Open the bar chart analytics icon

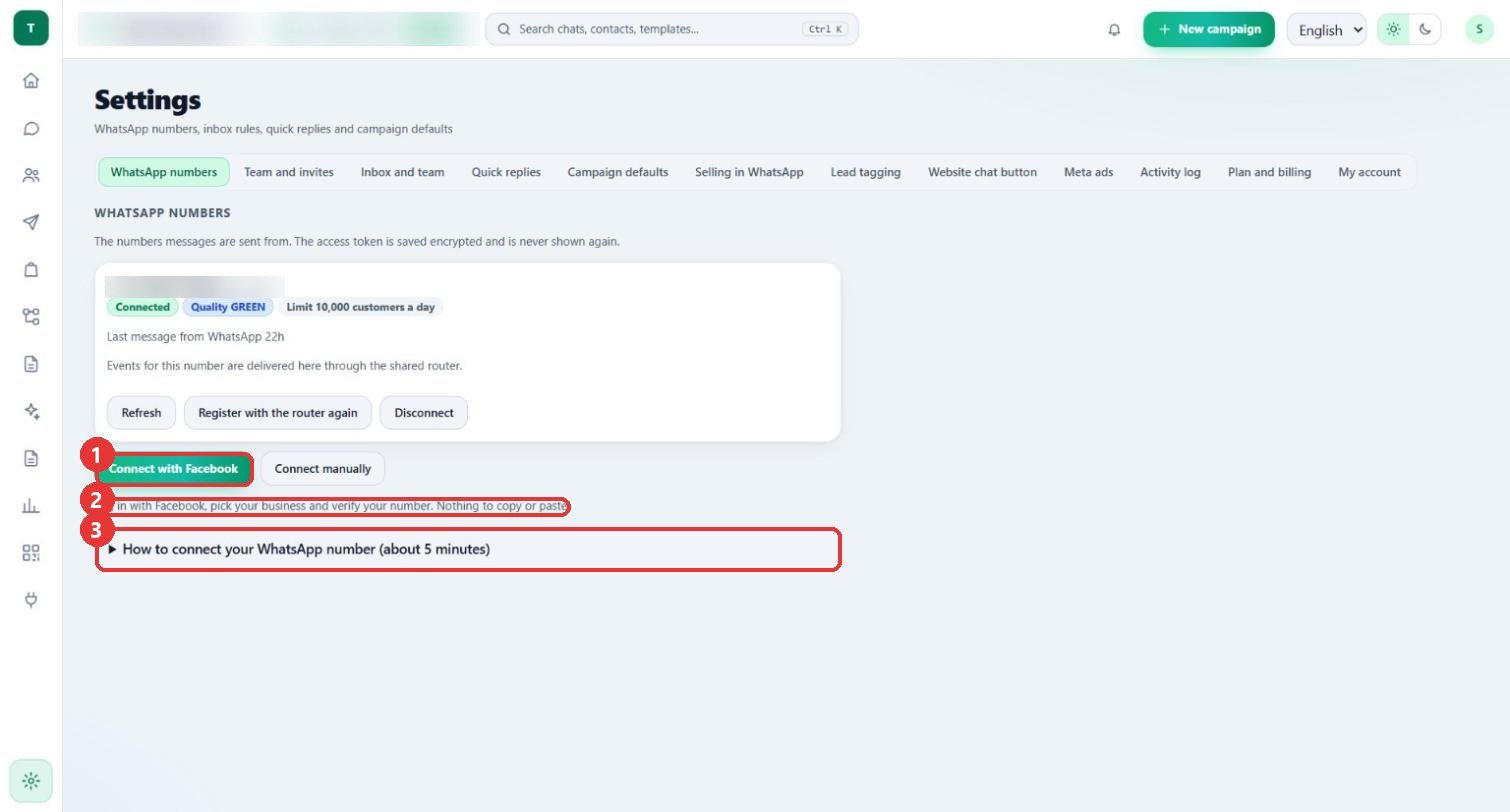[x=31, y=505]
